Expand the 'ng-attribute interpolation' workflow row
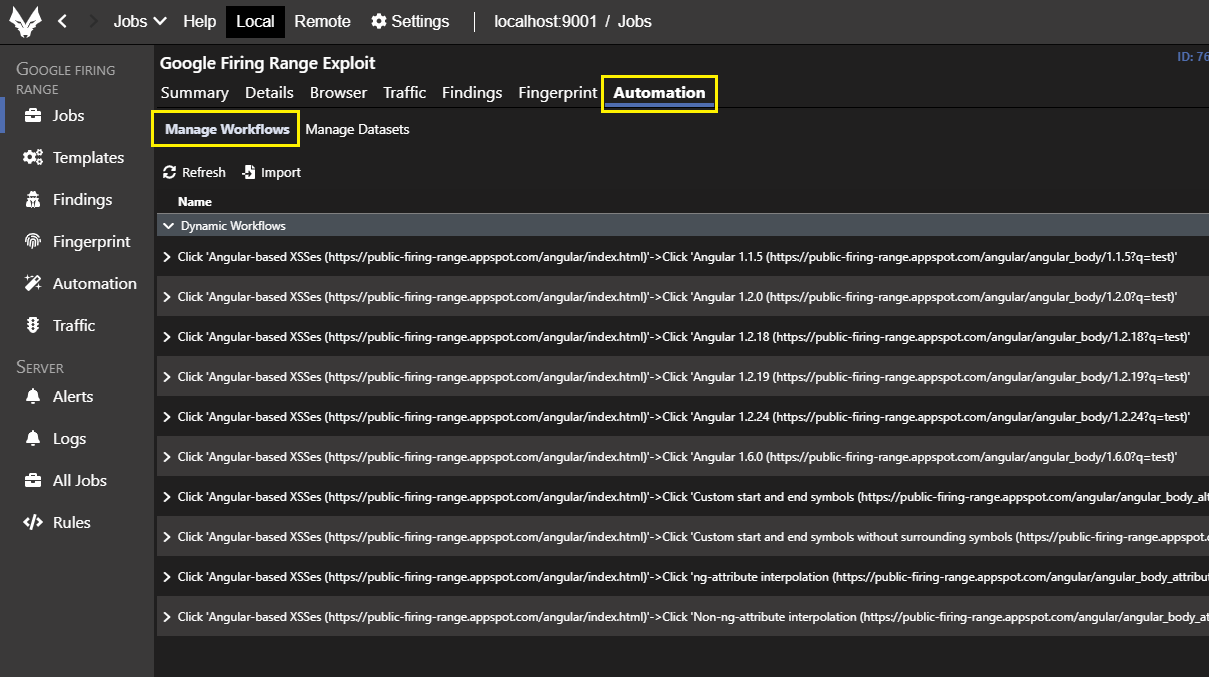This screenshot has height=677, width=1209. [x=167, y=577]
